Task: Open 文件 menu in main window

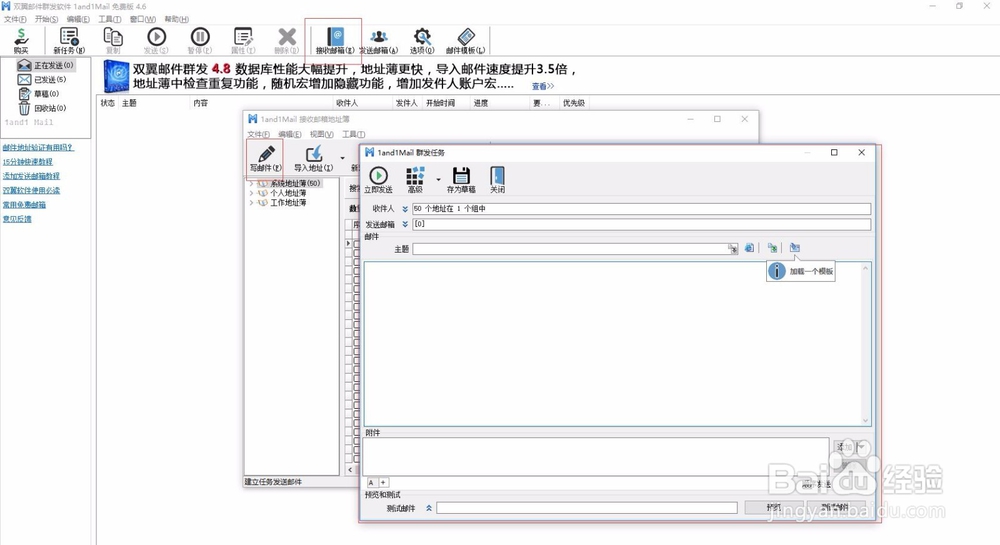Action: (15, 19)
